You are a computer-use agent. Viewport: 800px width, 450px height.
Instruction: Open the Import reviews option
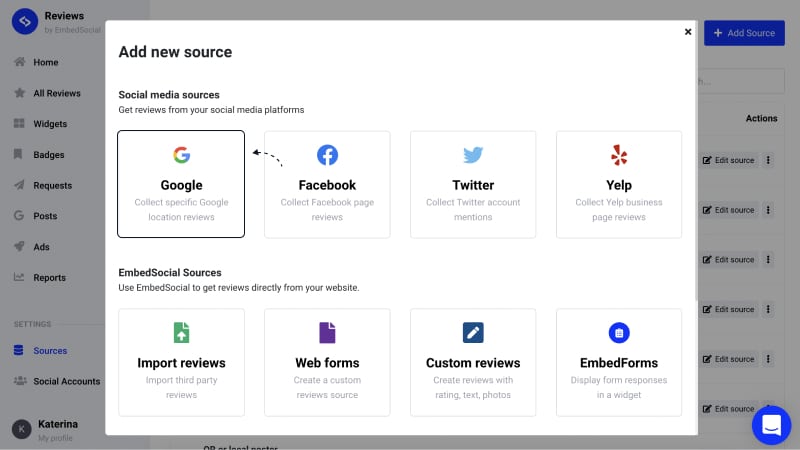click(181, 362)
